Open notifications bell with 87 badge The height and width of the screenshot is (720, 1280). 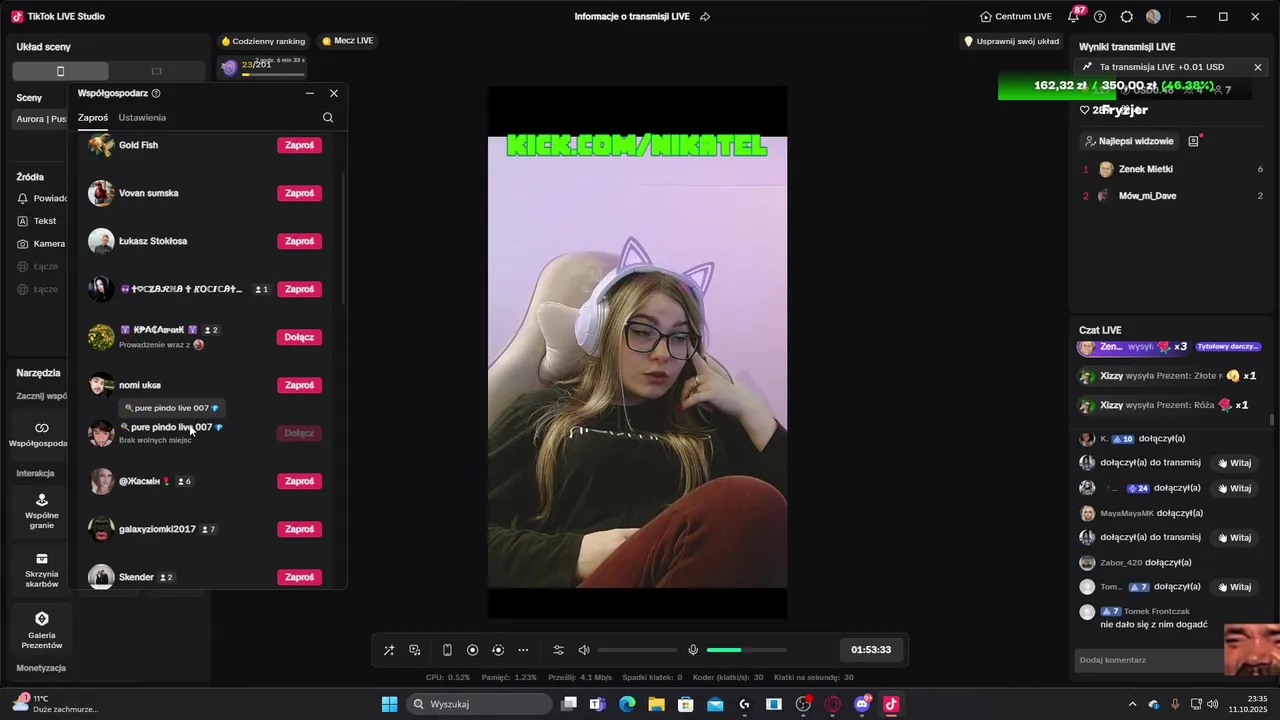click(x=1074, y=16)
